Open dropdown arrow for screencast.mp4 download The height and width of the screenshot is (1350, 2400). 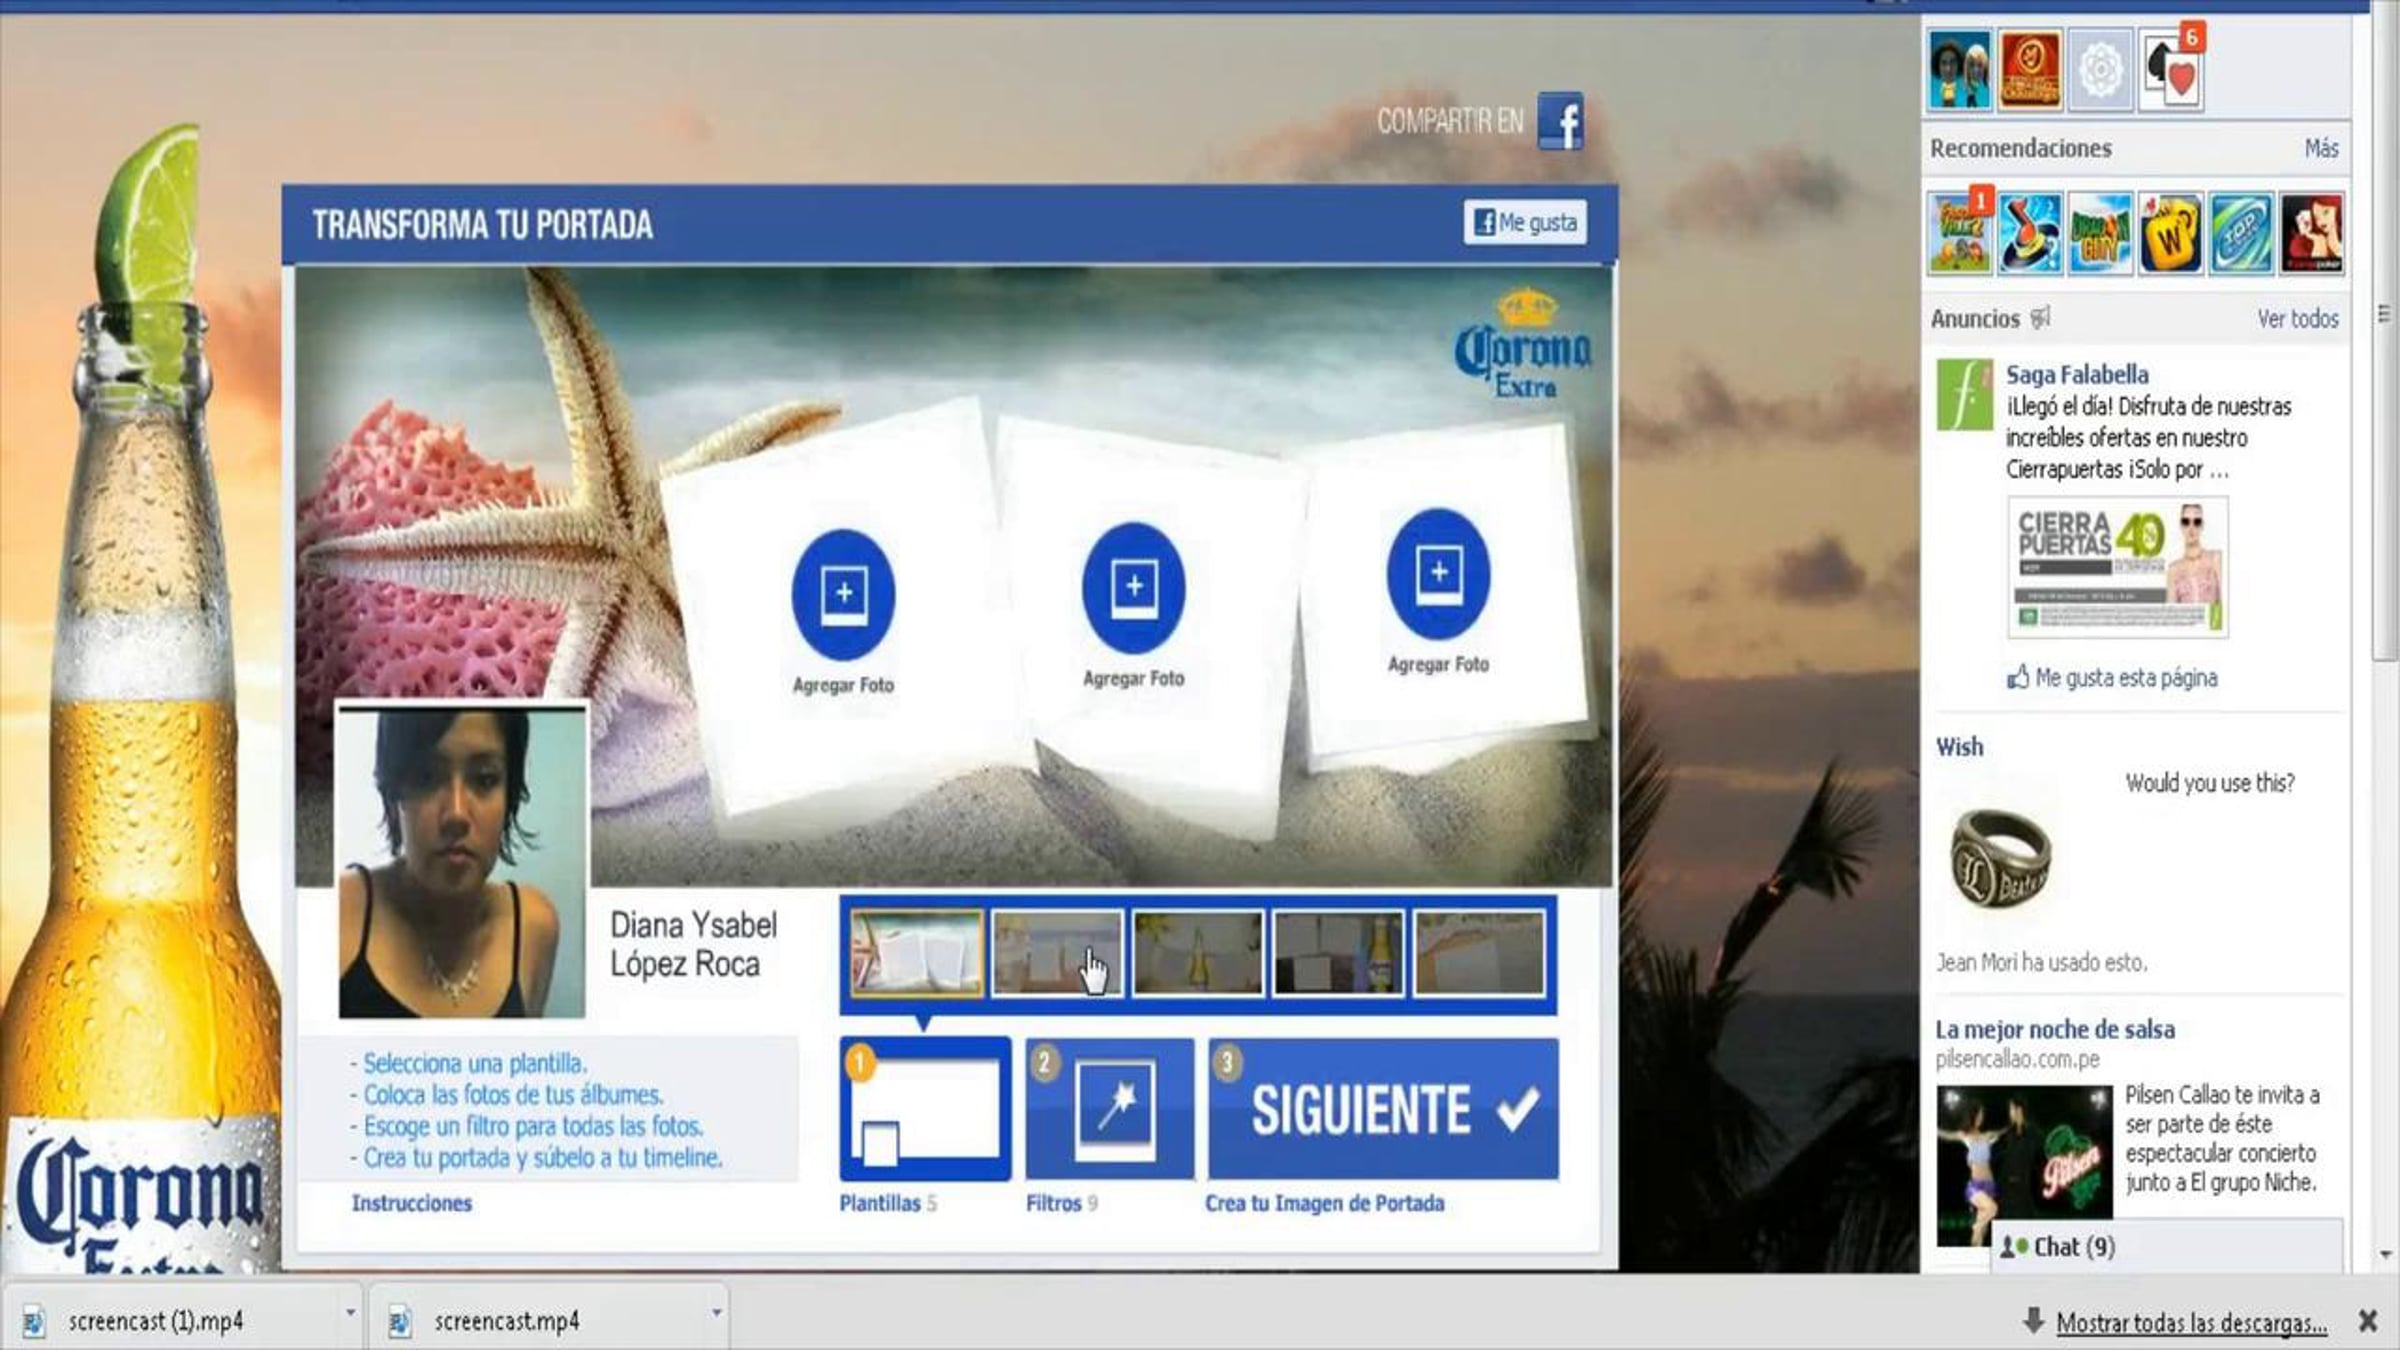pos(716,1311)
